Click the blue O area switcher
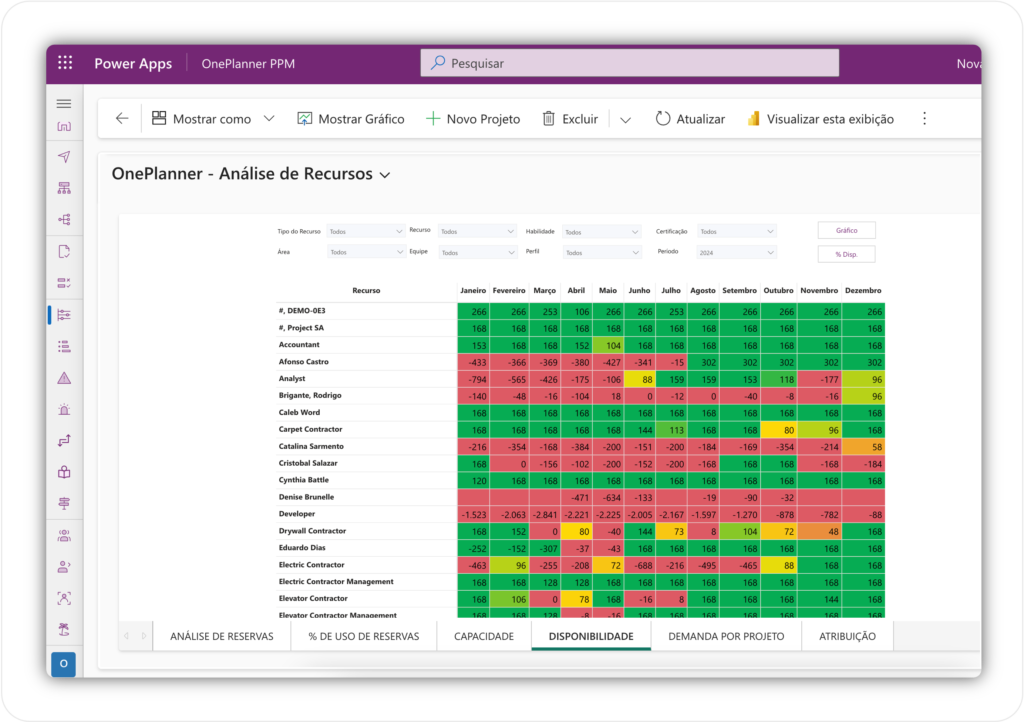The image size is (1024, 722). [63, 664]
